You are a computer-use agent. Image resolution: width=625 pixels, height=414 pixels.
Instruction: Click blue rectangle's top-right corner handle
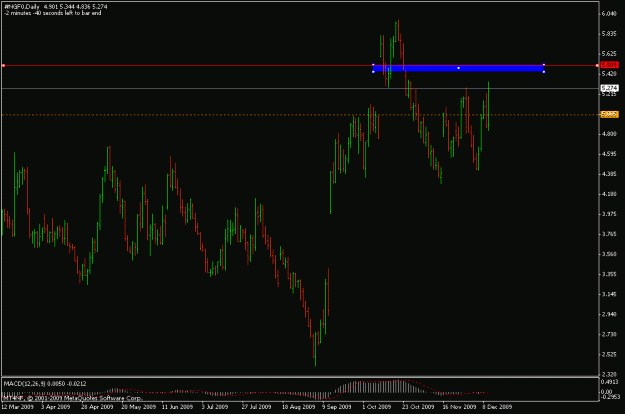click(544, 65)
